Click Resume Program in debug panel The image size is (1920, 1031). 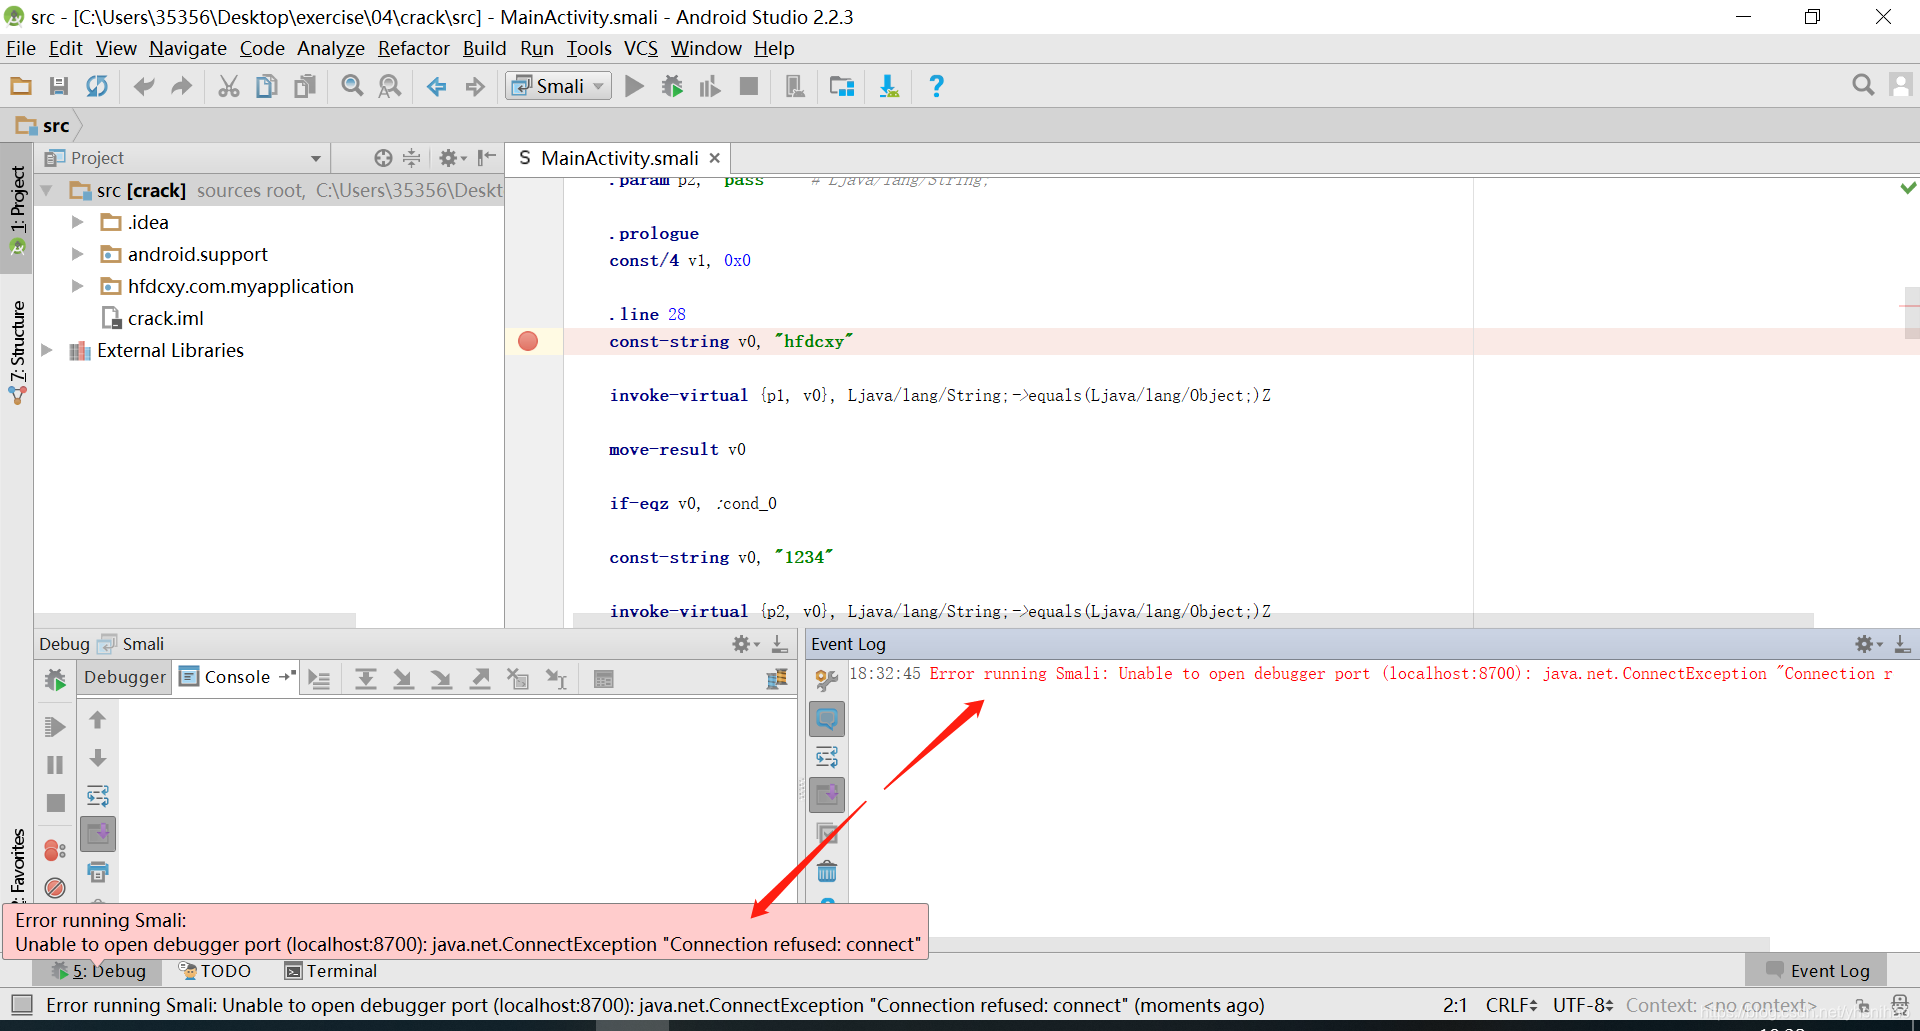click(55, 727)
